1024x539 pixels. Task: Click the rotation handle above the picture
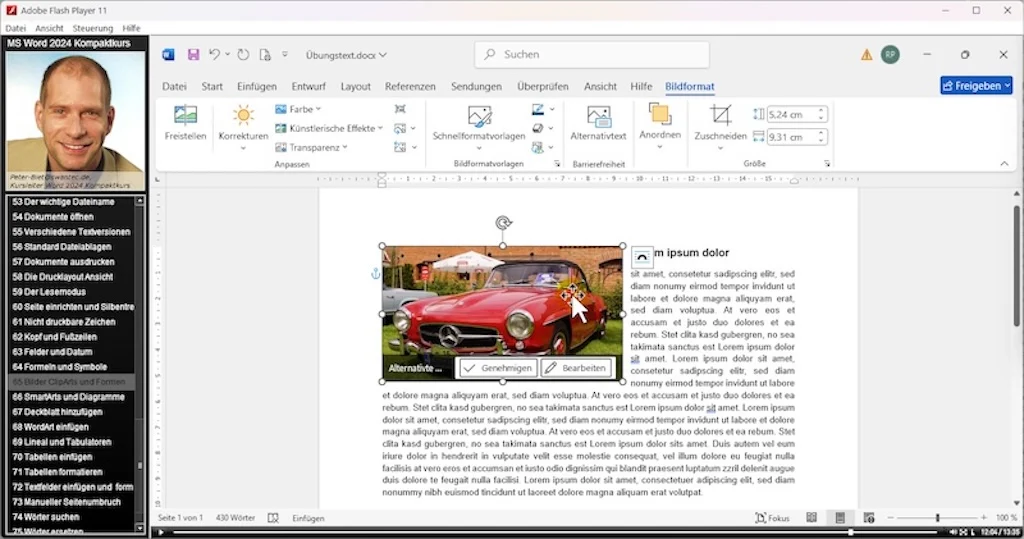(502, 223)
